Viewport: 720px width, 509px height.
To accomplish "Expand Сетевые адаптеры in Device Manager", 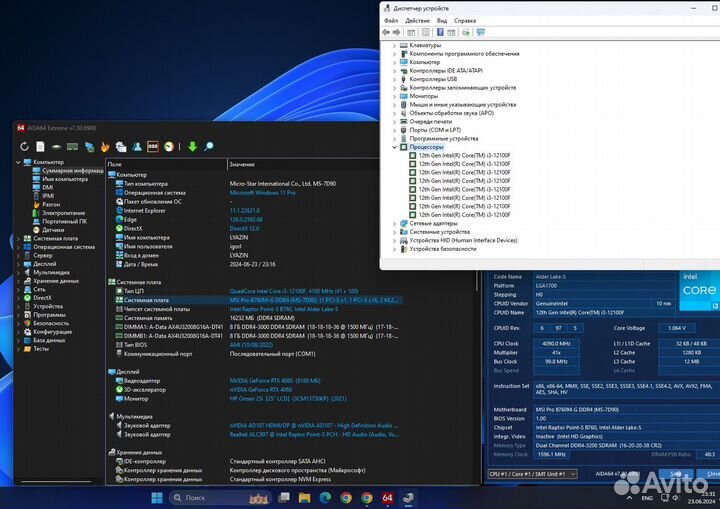I will 394,224.
